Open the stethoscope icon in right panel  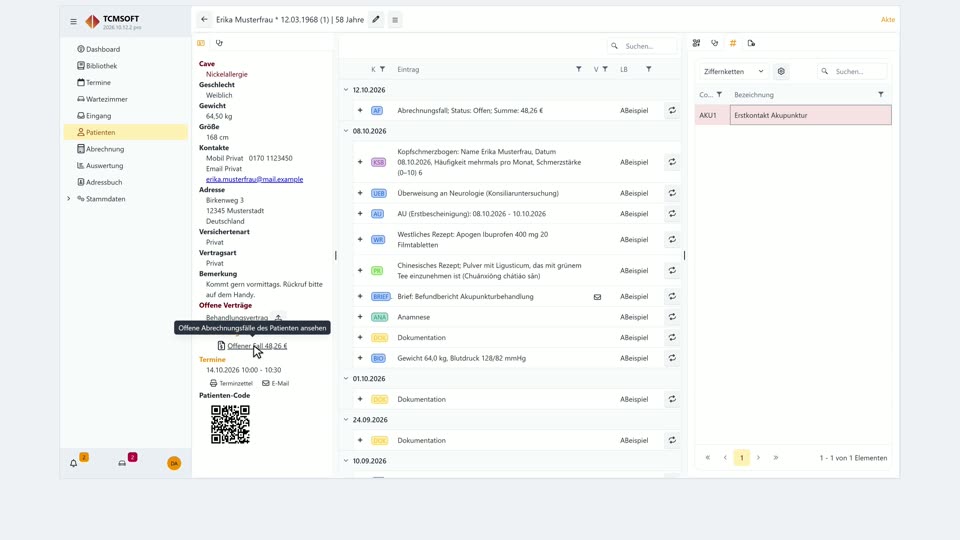(714, 43)
